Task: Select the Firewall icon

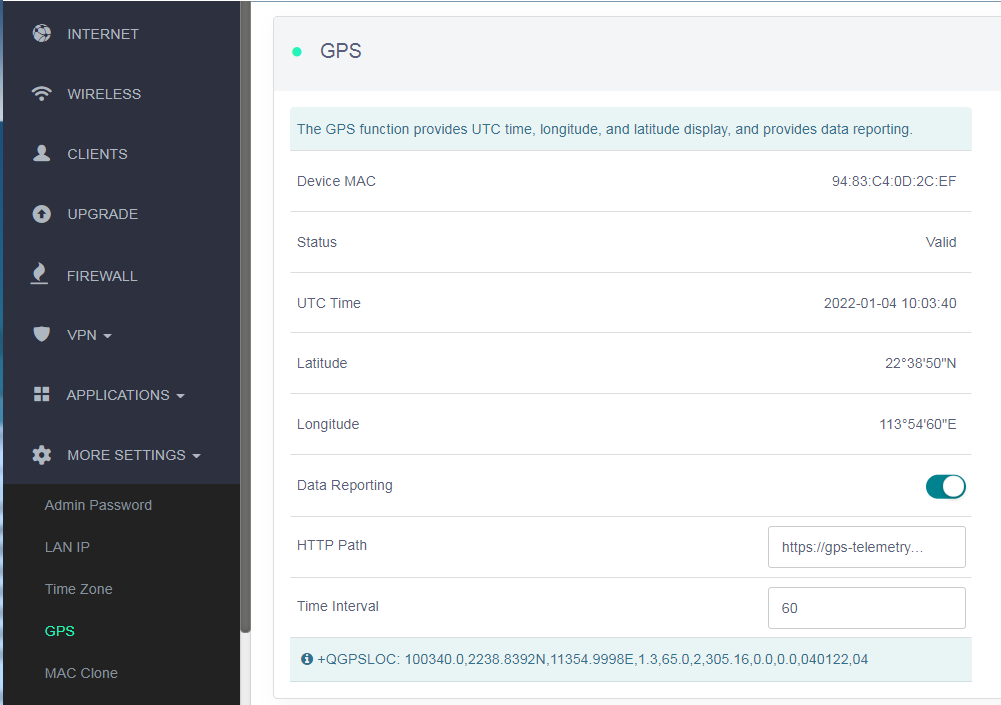Action: [x=41, y=274]
